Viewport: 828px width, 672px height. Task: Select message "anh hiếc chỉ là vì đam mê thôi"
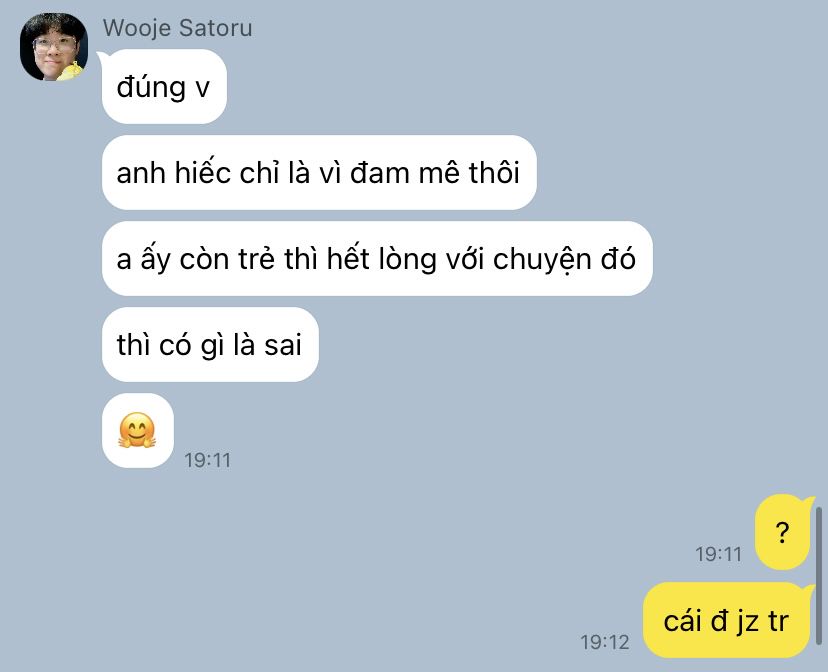coord(319,173)
